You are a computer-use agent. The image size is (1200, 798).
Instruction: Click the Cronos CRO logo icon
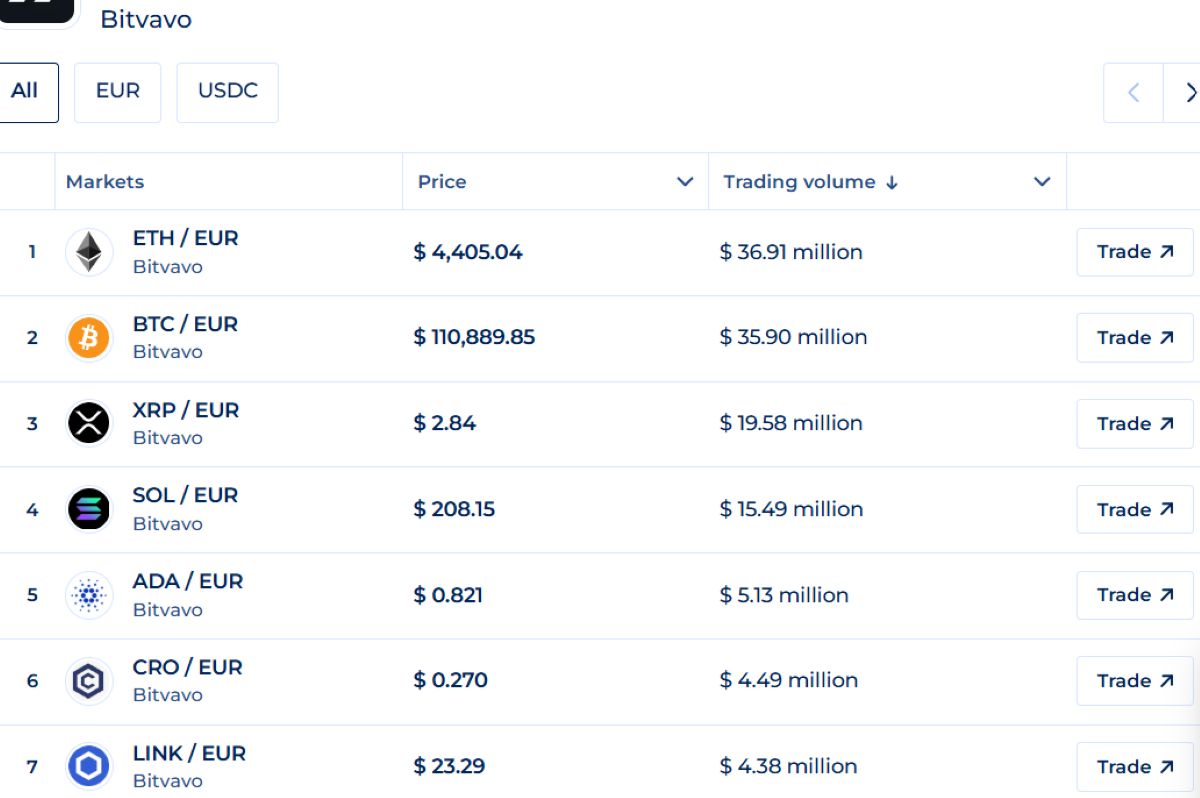[89, 681]
